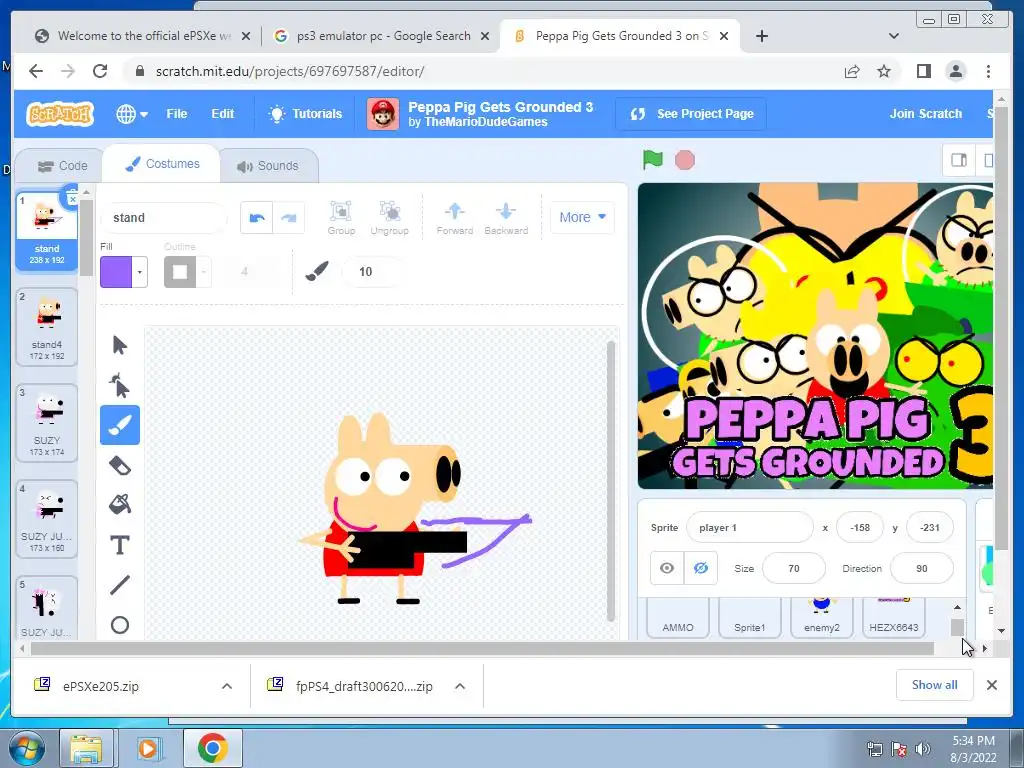This screenshot has width=1024, height=768.
Task: Switch to the Code tab
Action: click(62, 166)
